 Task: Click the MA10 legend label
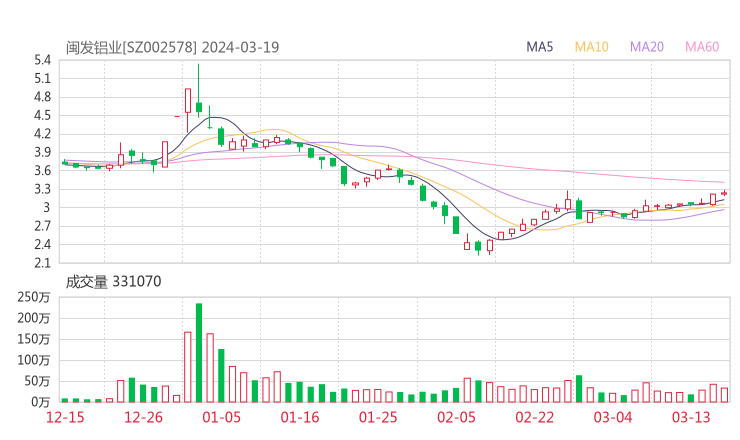[591, 47]
